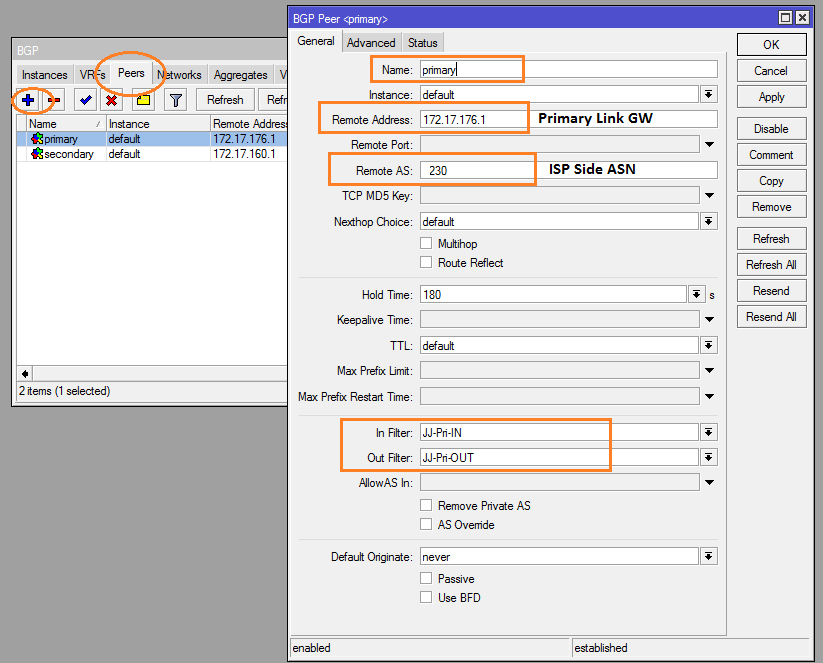
Task: Click the Resend All button
Action: (x=771, y=316)
